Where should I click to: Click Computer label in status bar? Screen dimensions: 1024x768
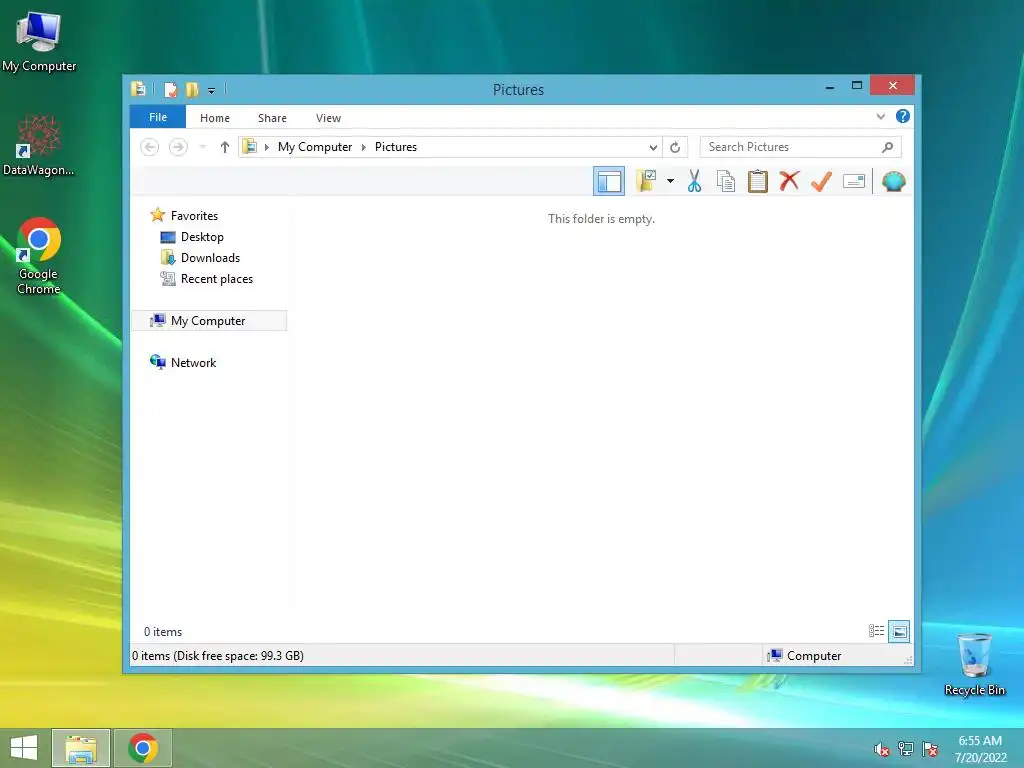(814, 655)
